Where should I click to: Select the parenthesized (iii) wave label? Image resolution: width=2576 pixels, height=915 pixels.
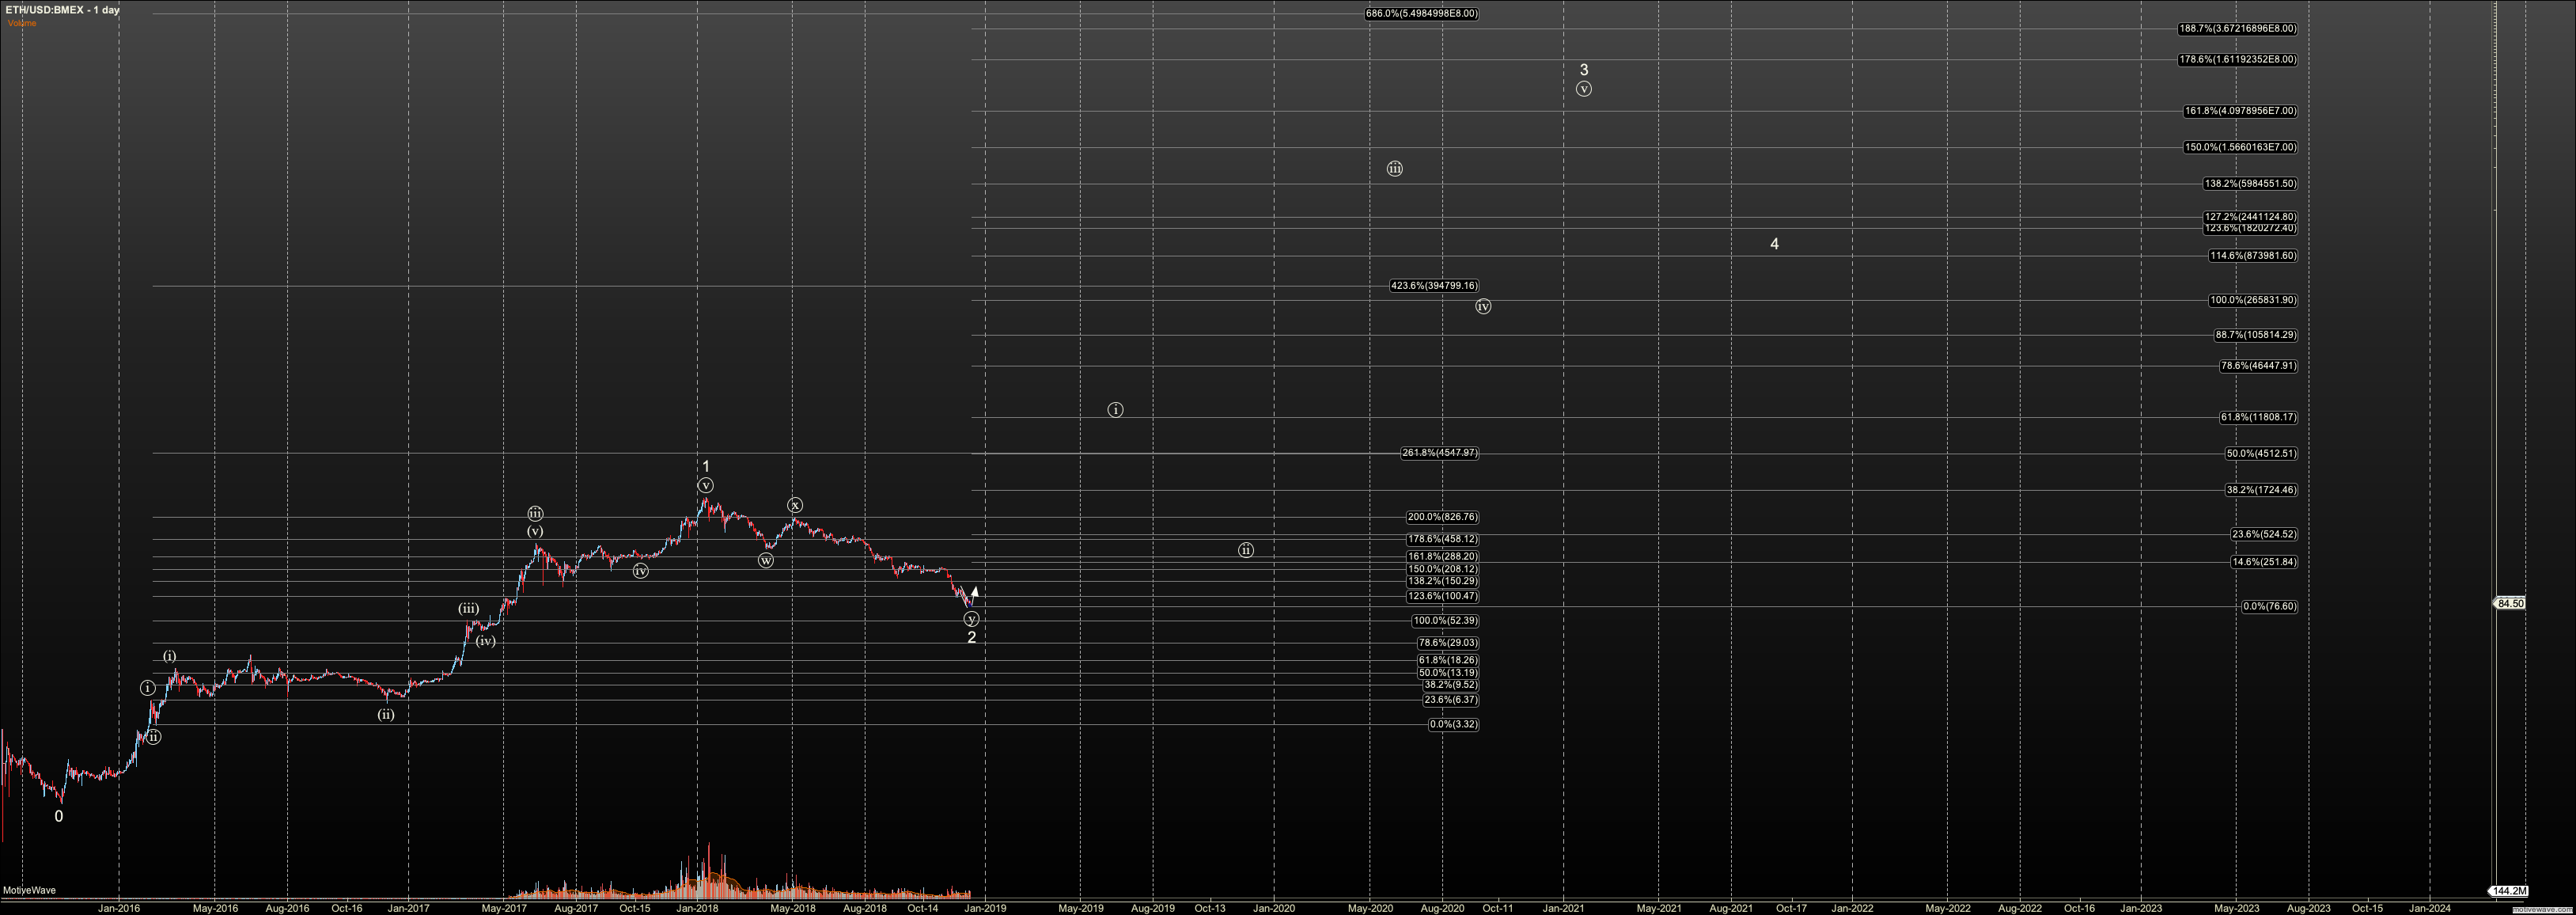468,609
